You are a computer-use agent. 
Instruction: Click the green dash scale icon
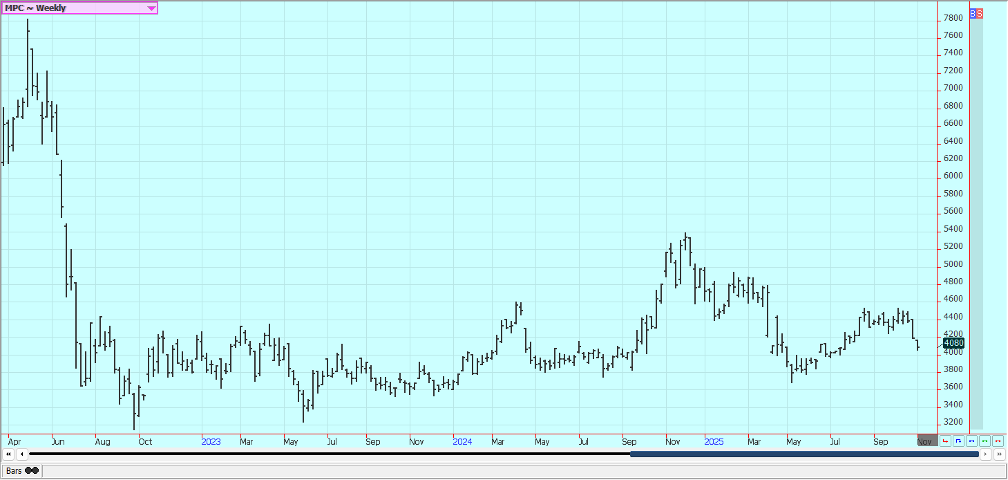coord(984,440)
